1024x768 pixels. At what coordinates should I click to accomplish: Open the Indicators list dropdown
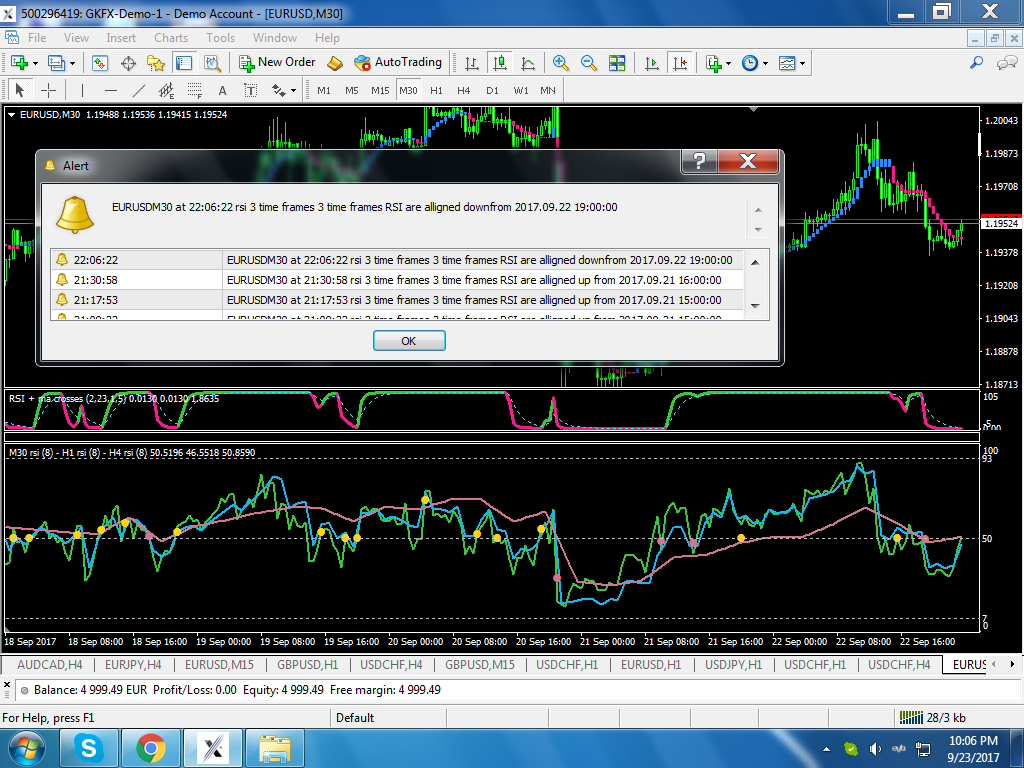coord(717,63)
